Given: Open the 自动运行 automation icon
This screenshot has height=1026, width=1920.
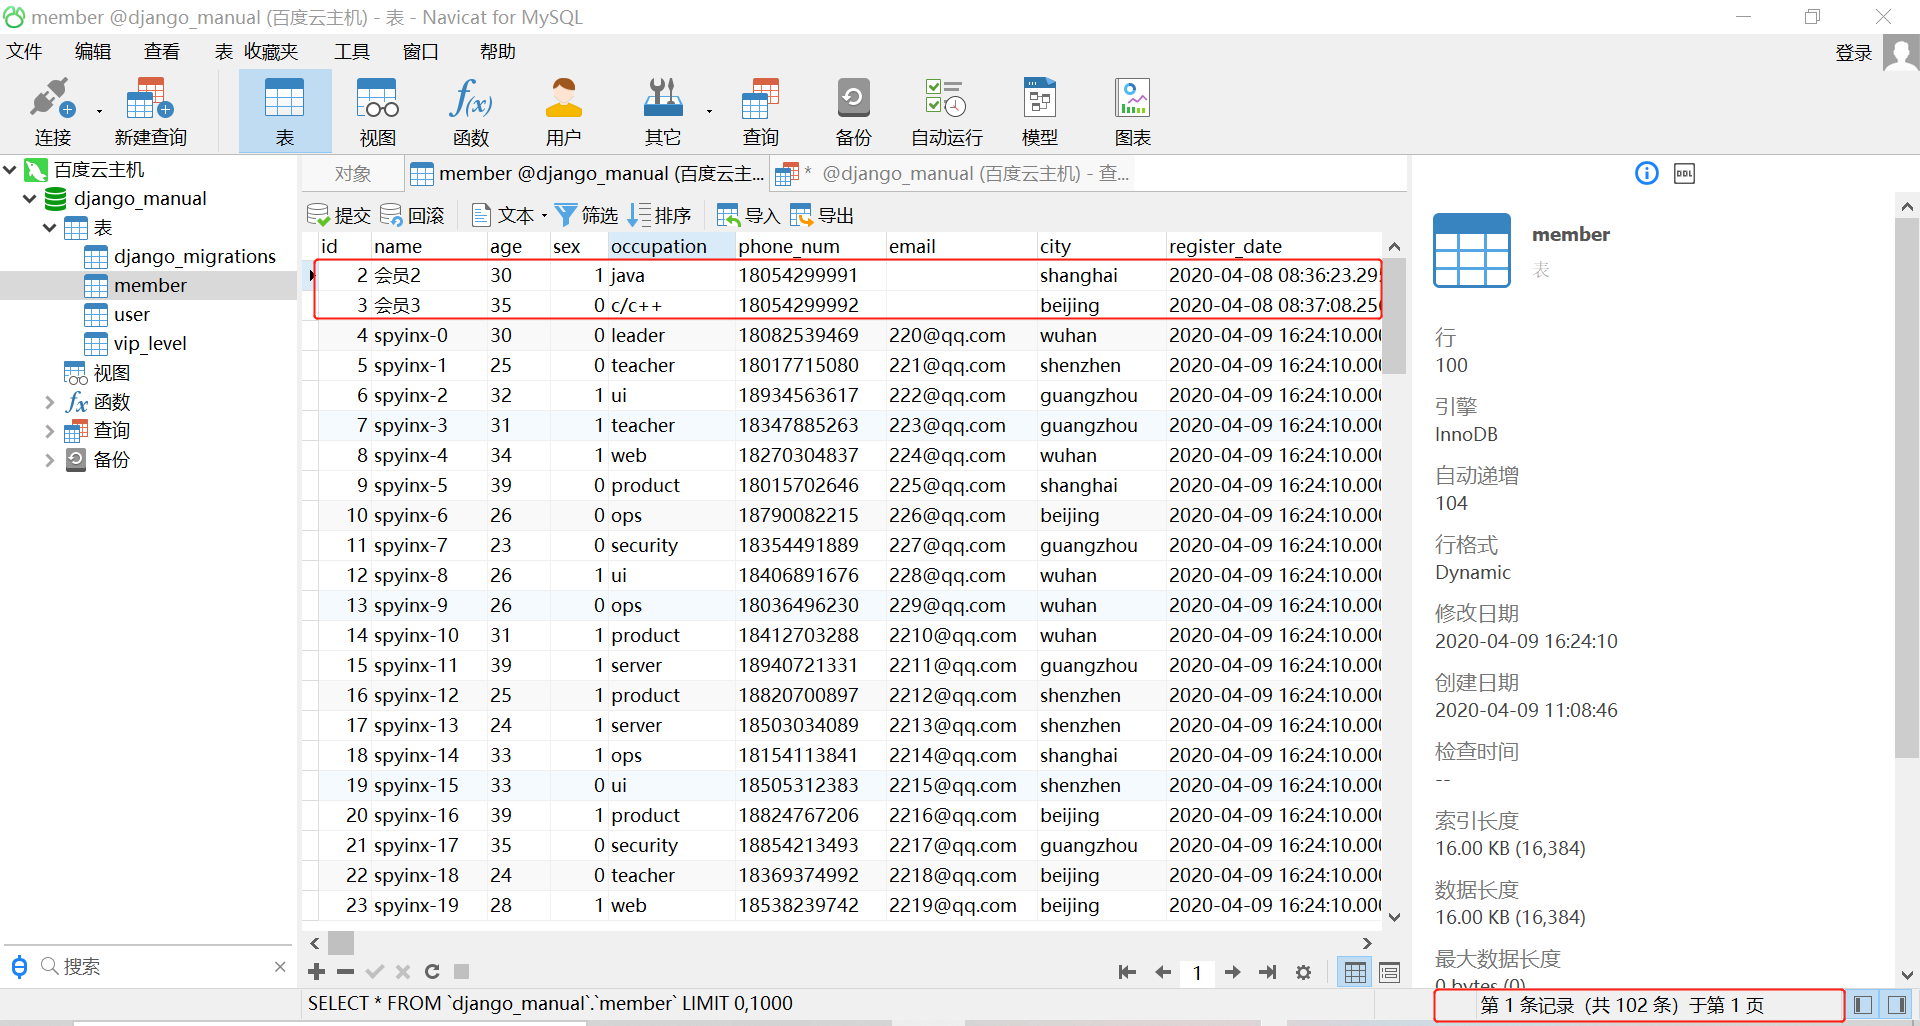Looking at the screenshot, I should pyautogui.click(x=946, y=111).
